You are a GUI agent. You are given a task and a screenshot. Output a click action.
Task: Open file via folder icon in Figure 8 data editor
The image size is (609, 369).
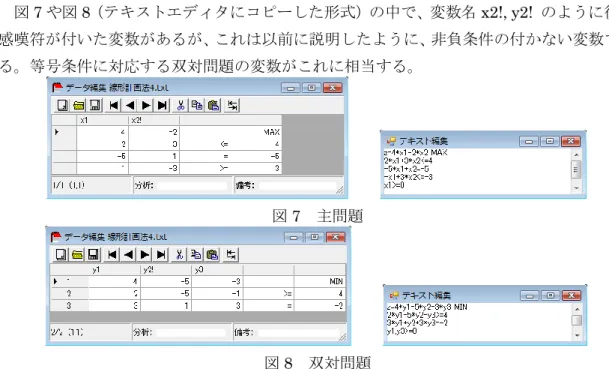click(77, 254)
